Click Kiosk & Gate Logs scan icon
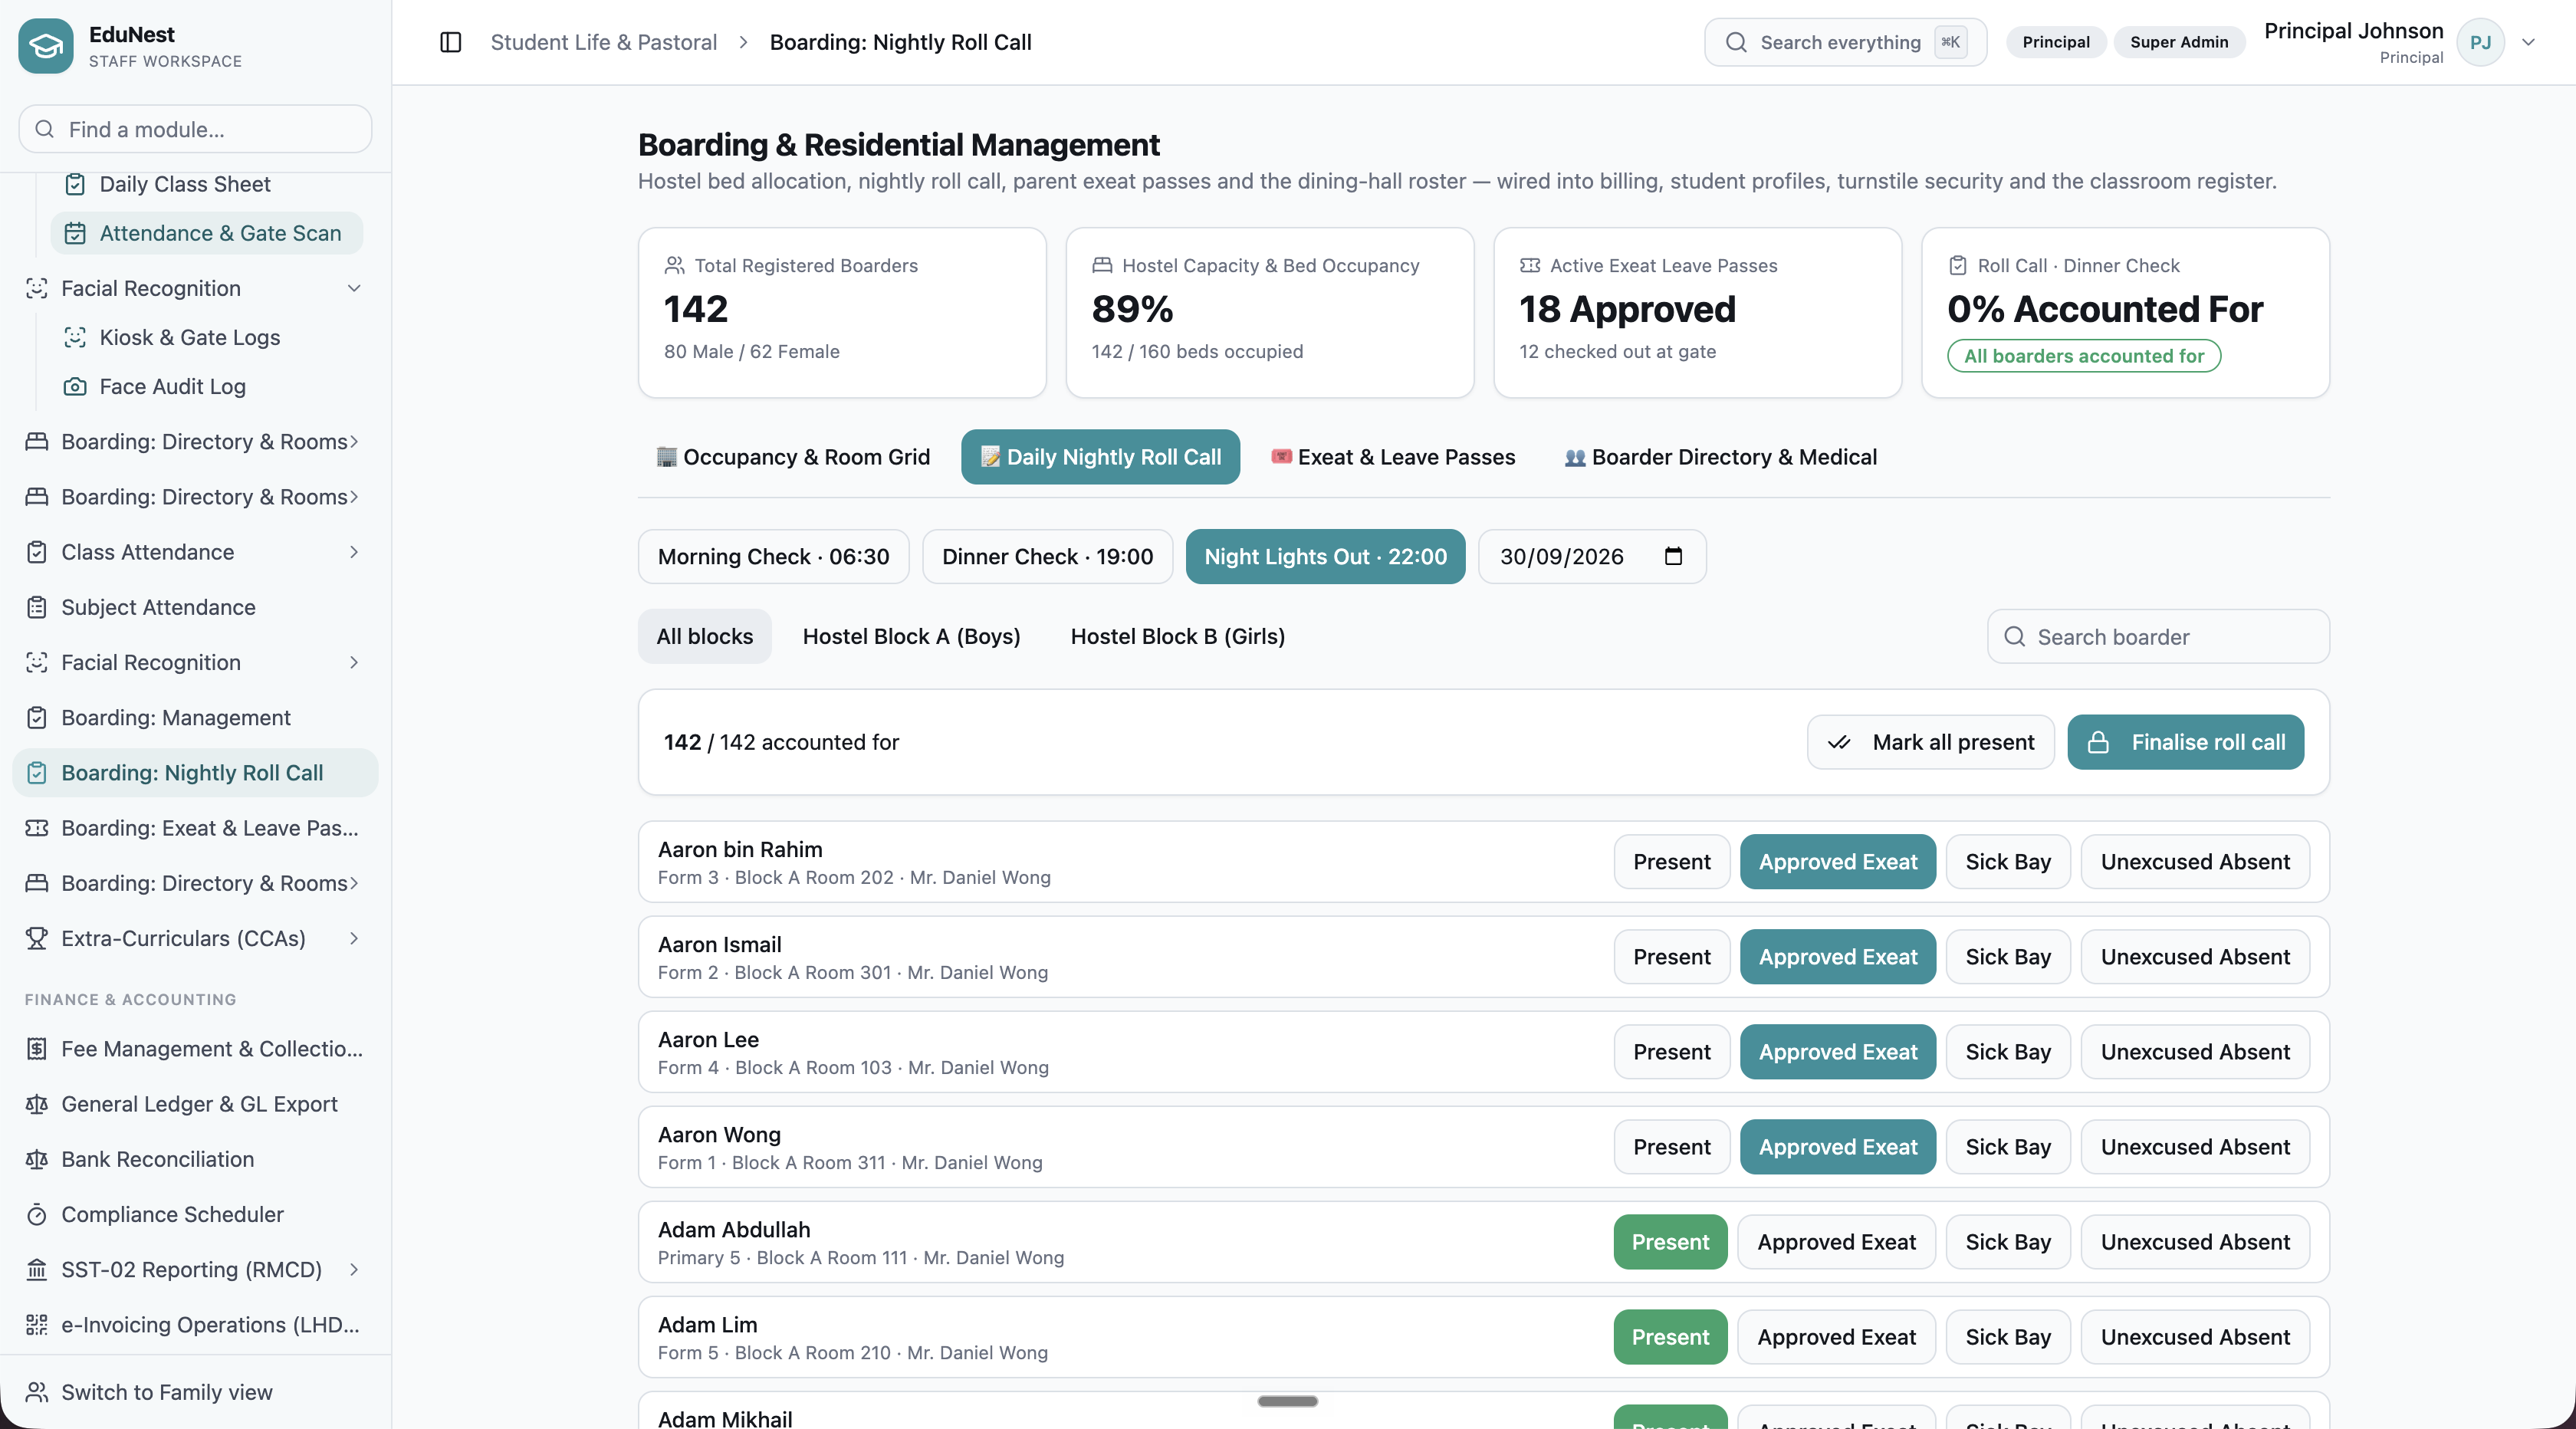 pos(75,337)
